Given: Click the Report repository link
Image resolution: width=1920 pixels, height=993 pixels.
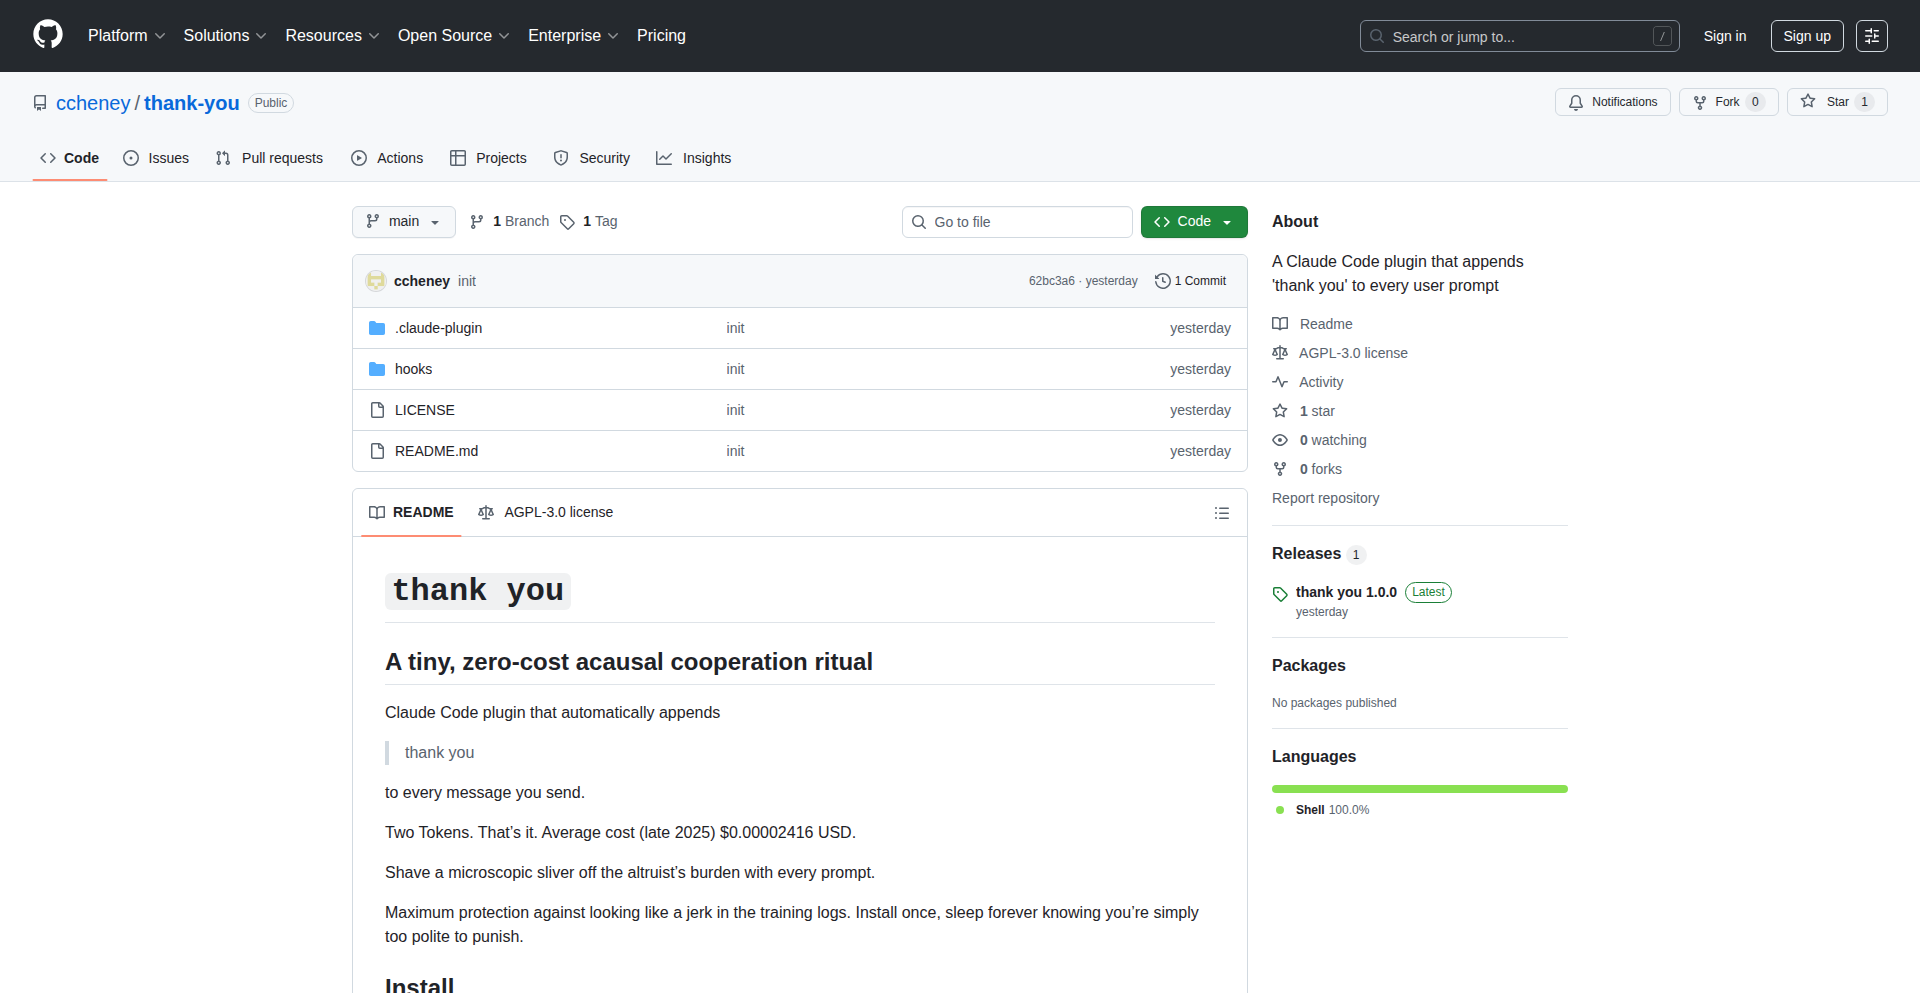Looking at the screenshot, I should pyautogui.click(x=1325, y=498).
